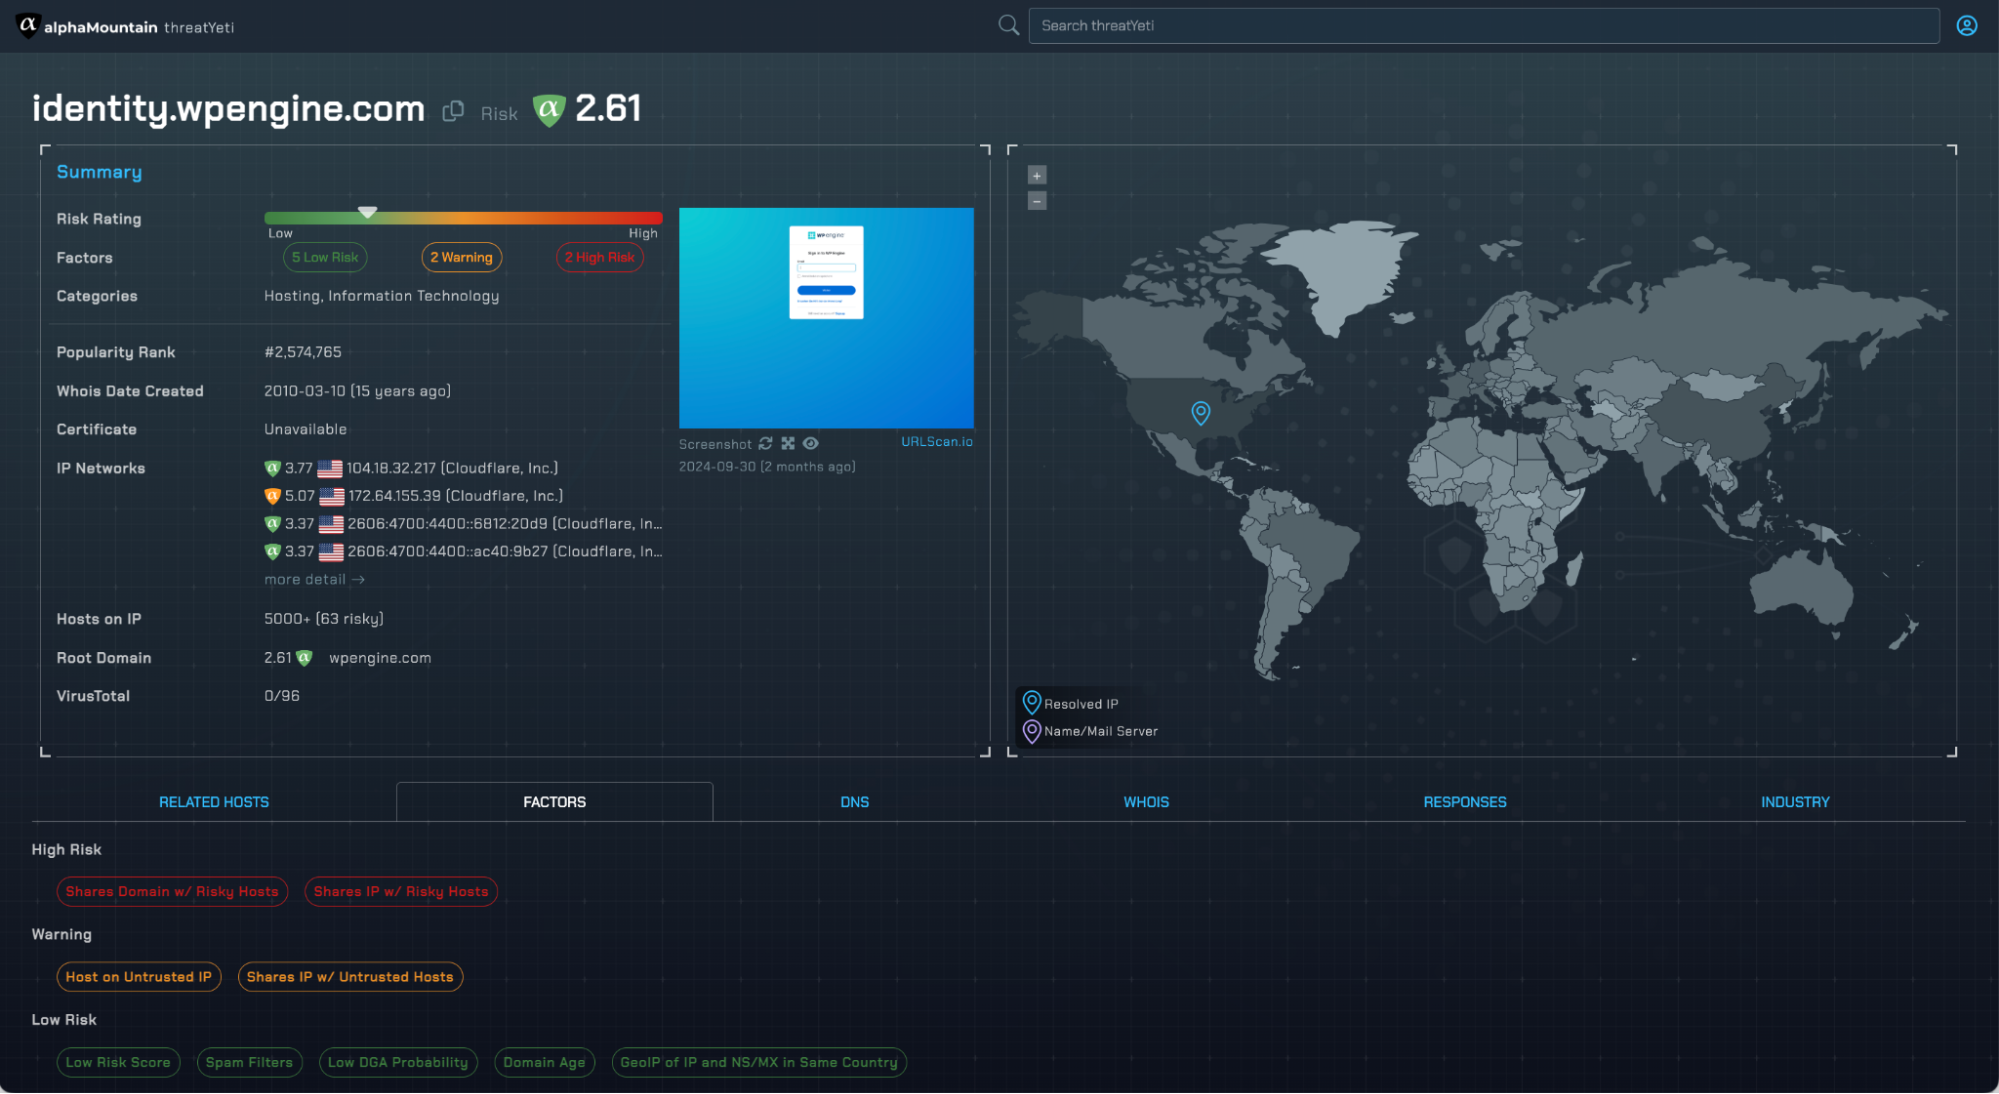Click the Resolved IP legend icon

coord(1032,703)
